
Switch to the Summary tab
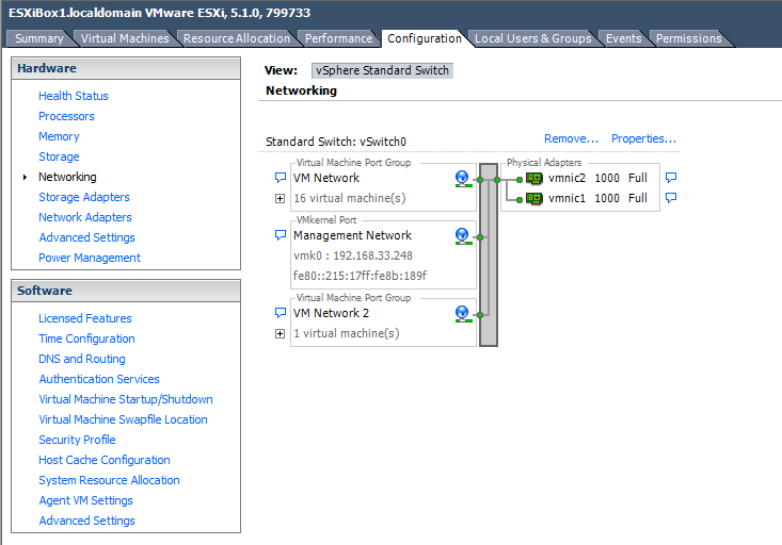pos(39,39)
